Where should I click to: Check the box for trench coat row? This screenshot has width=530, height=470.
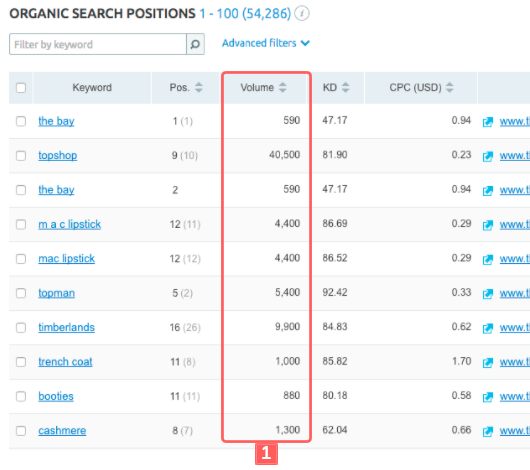[x=21, y=362]
